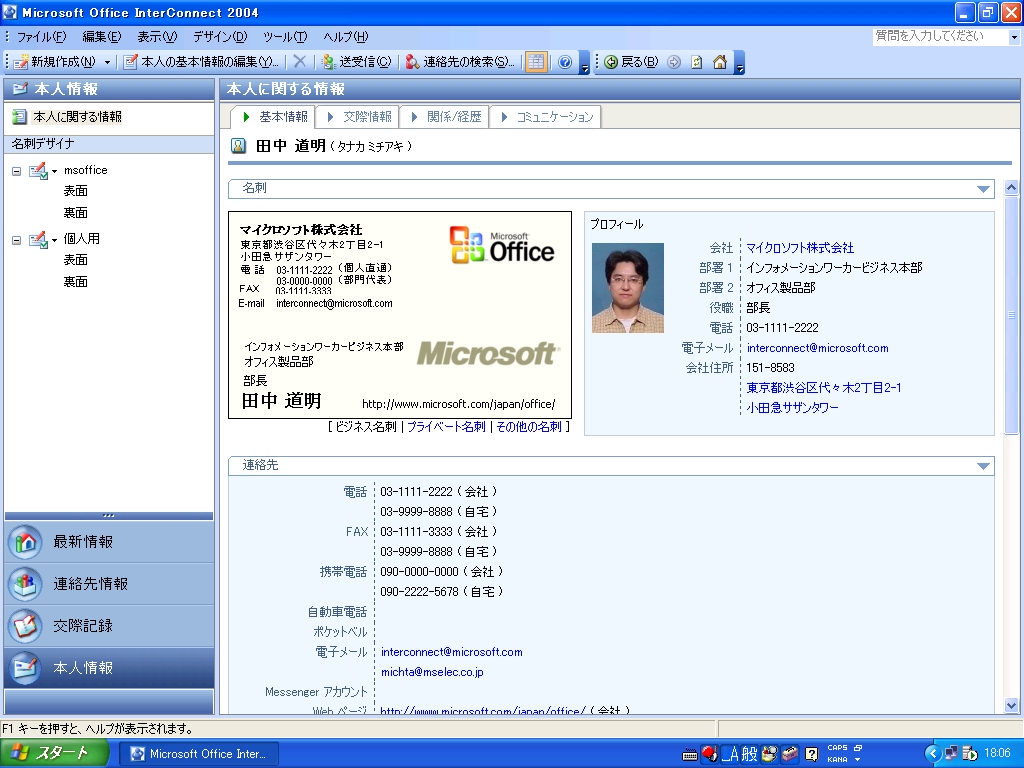The width and height of the screenshot is (1024, 768).
Task: Click the blue Help question mark icon
Action: [566, 62]
